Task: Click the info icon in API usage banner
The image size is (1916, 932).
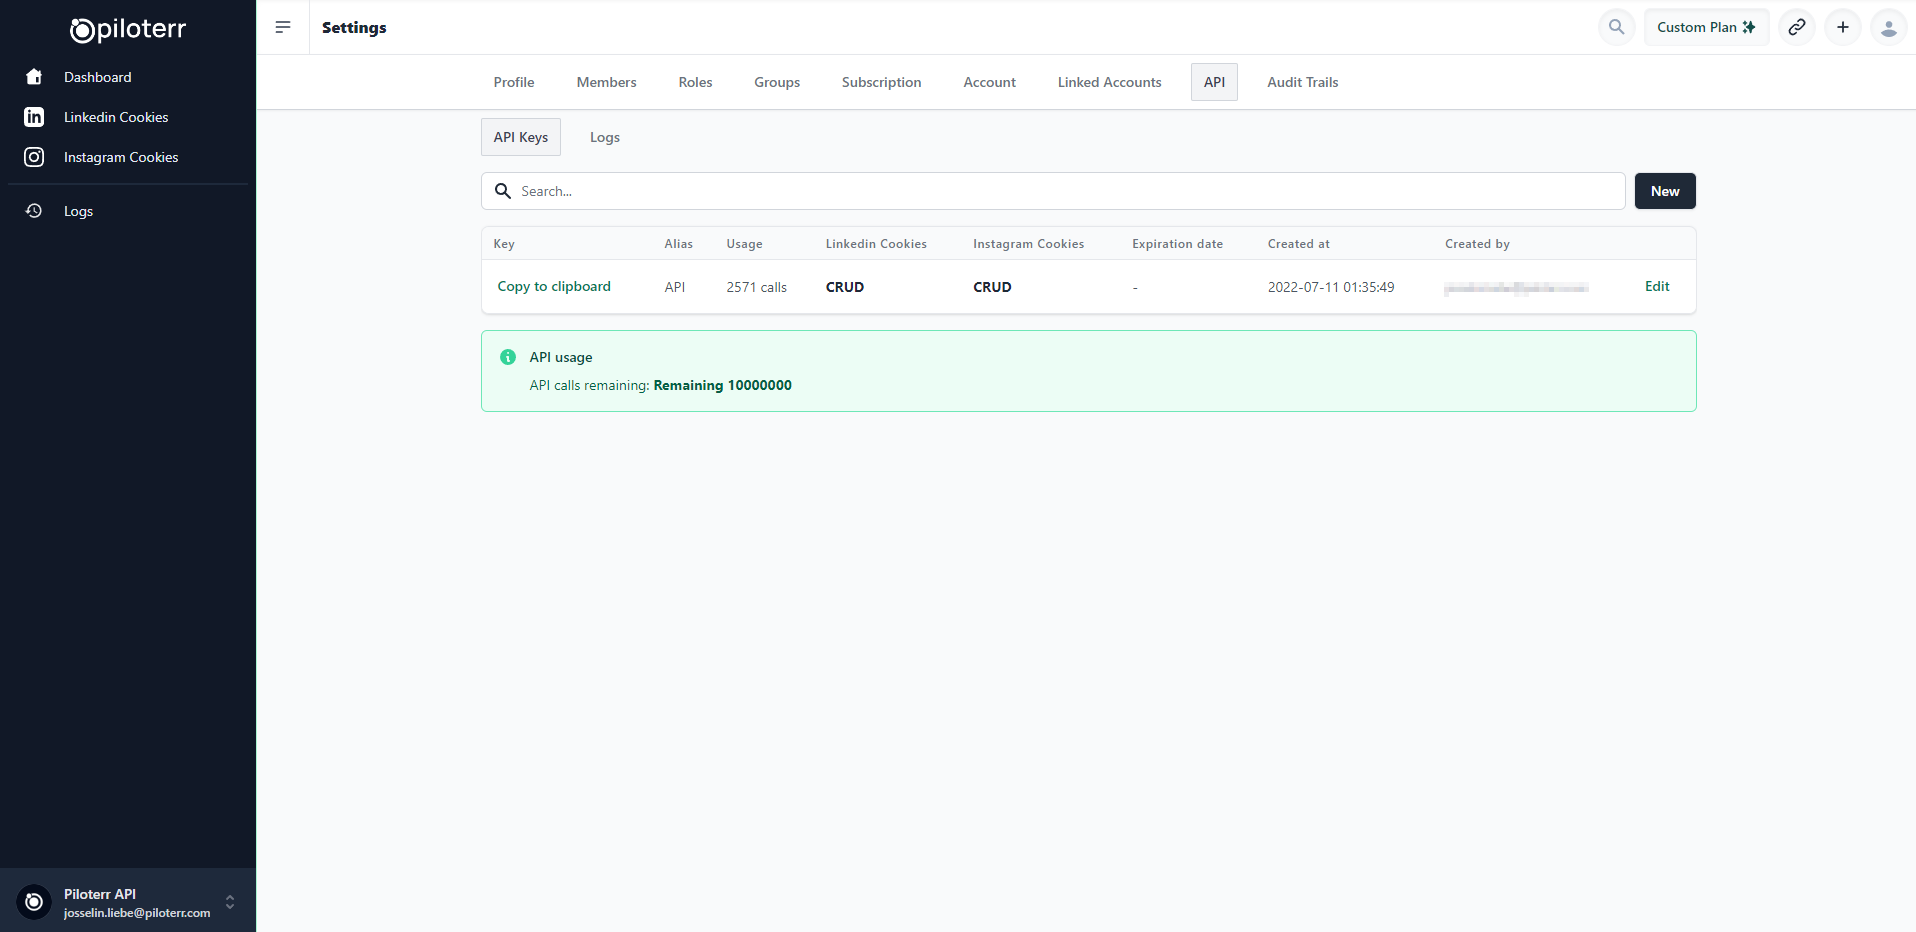Action: 507,357
